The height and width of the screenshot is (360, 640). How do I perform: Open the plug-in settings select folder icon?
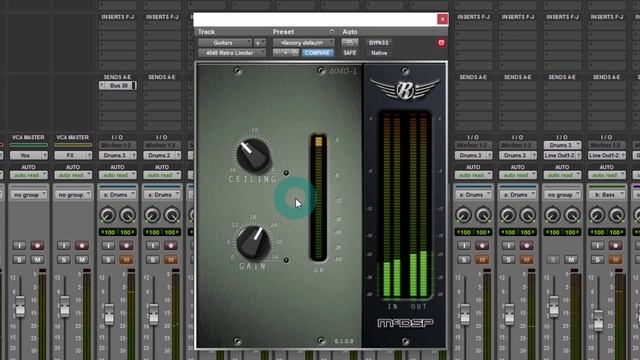[295, 53]
